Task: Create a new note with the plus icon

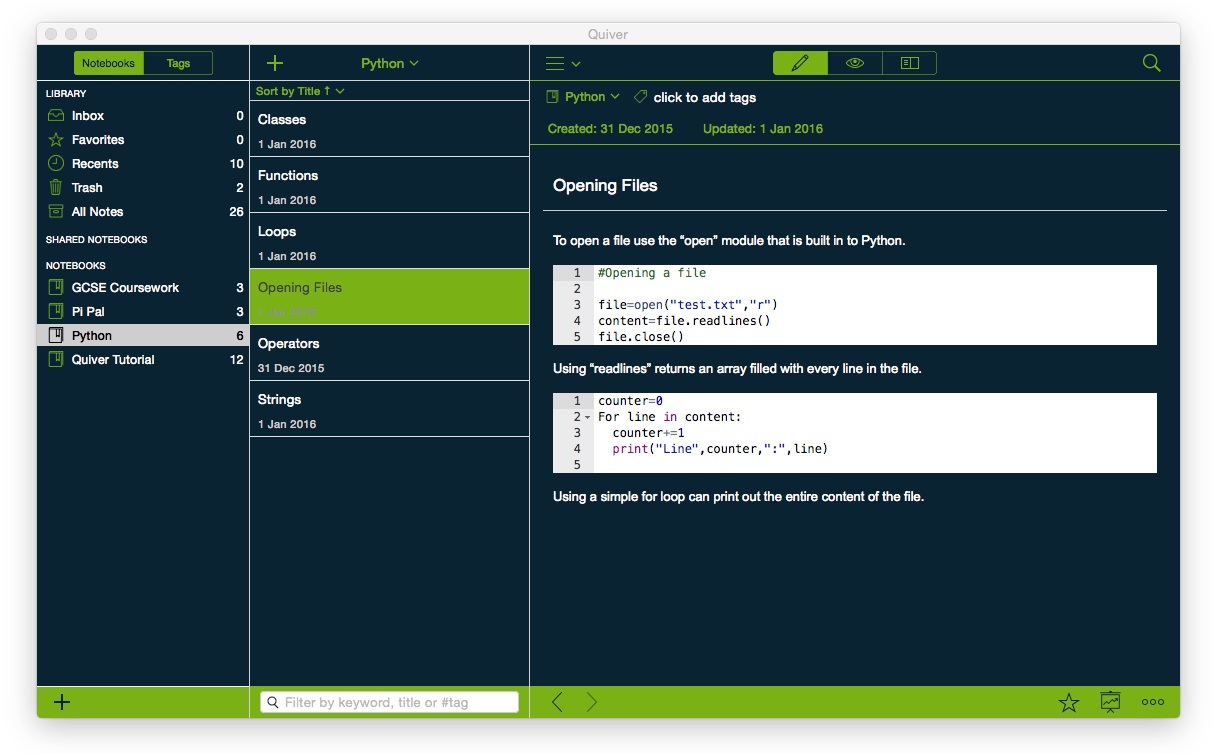Action: tap(275, 63)
